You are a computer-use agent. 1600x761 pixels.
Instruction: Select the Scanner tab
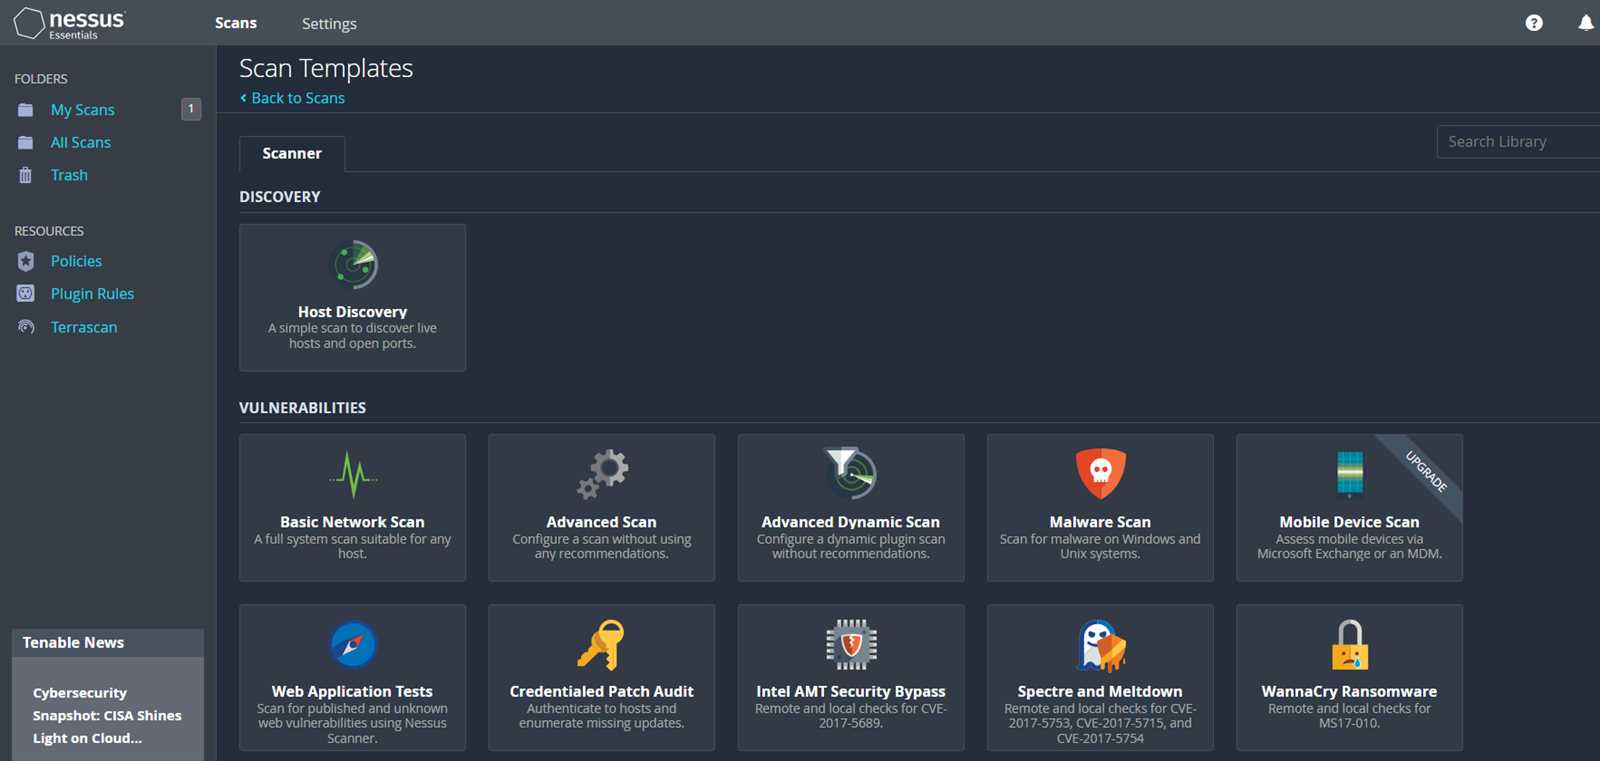(x=292, y=154)
